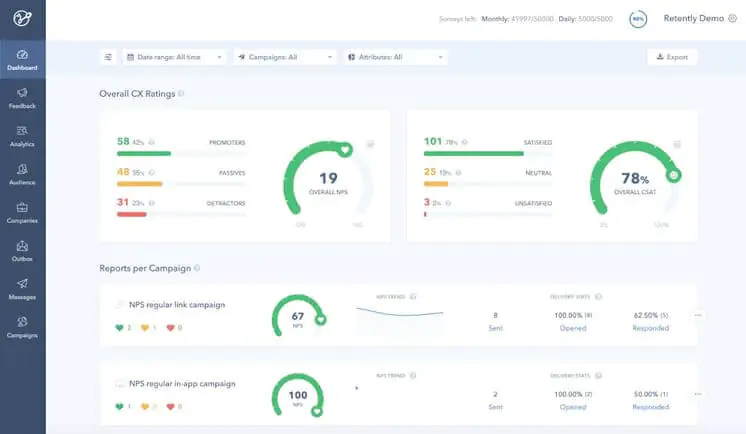
Task: Click the NPS circular badge in the header
Action: tap(638, 19)
